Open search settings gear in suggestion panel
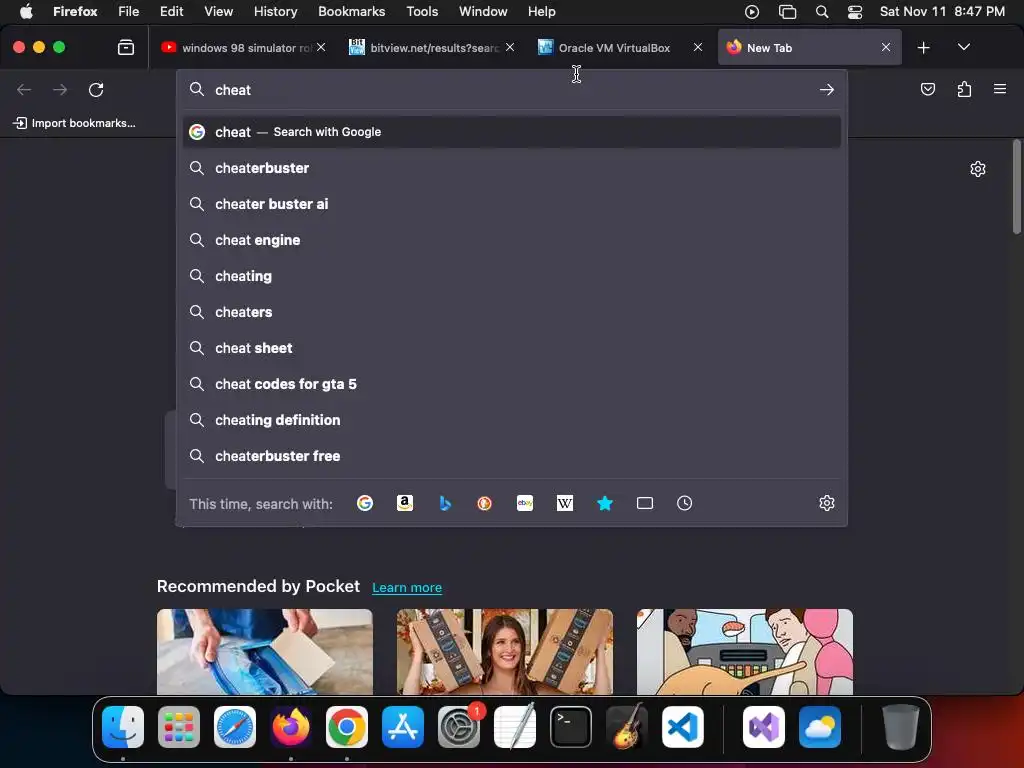 click(827, 503)
